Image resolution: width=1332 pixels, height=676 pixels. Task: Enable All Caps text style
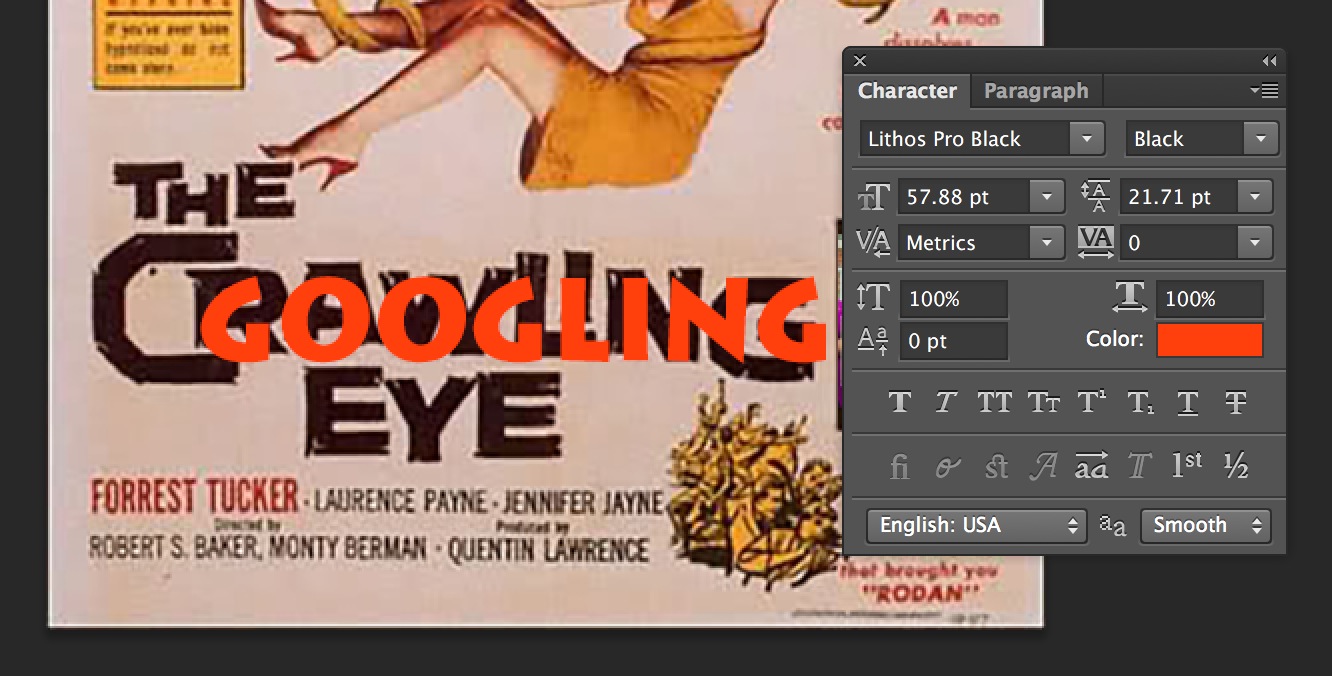[x=994, y=402]
